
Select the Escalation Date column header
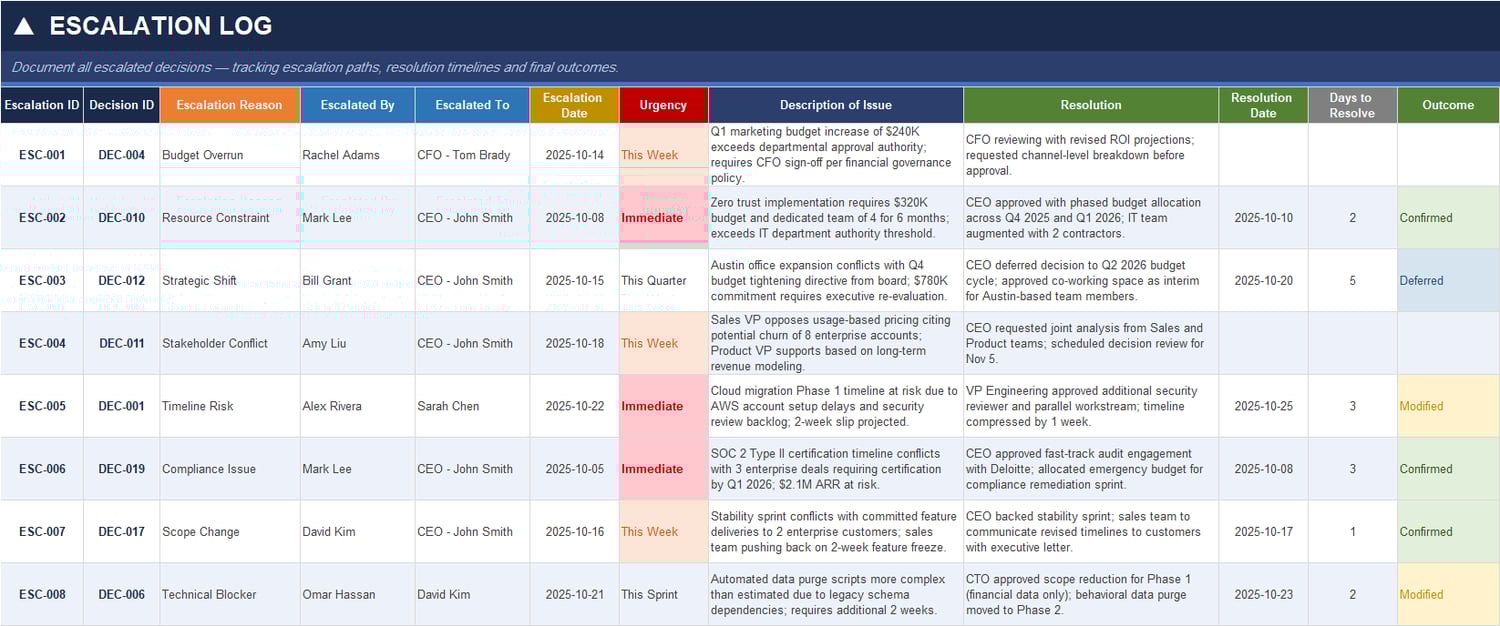573,104
